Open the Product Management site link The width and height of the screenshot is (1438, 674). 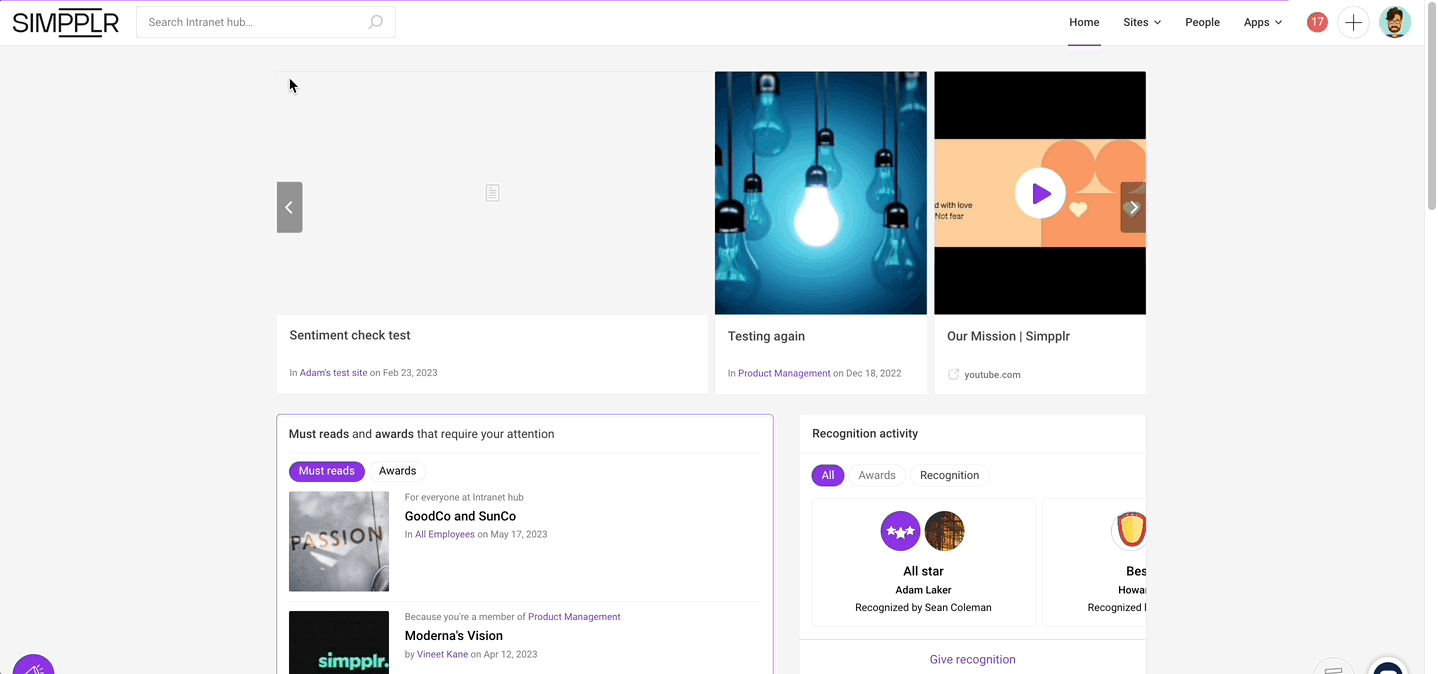pyautogui.click(x=784, y=373)
